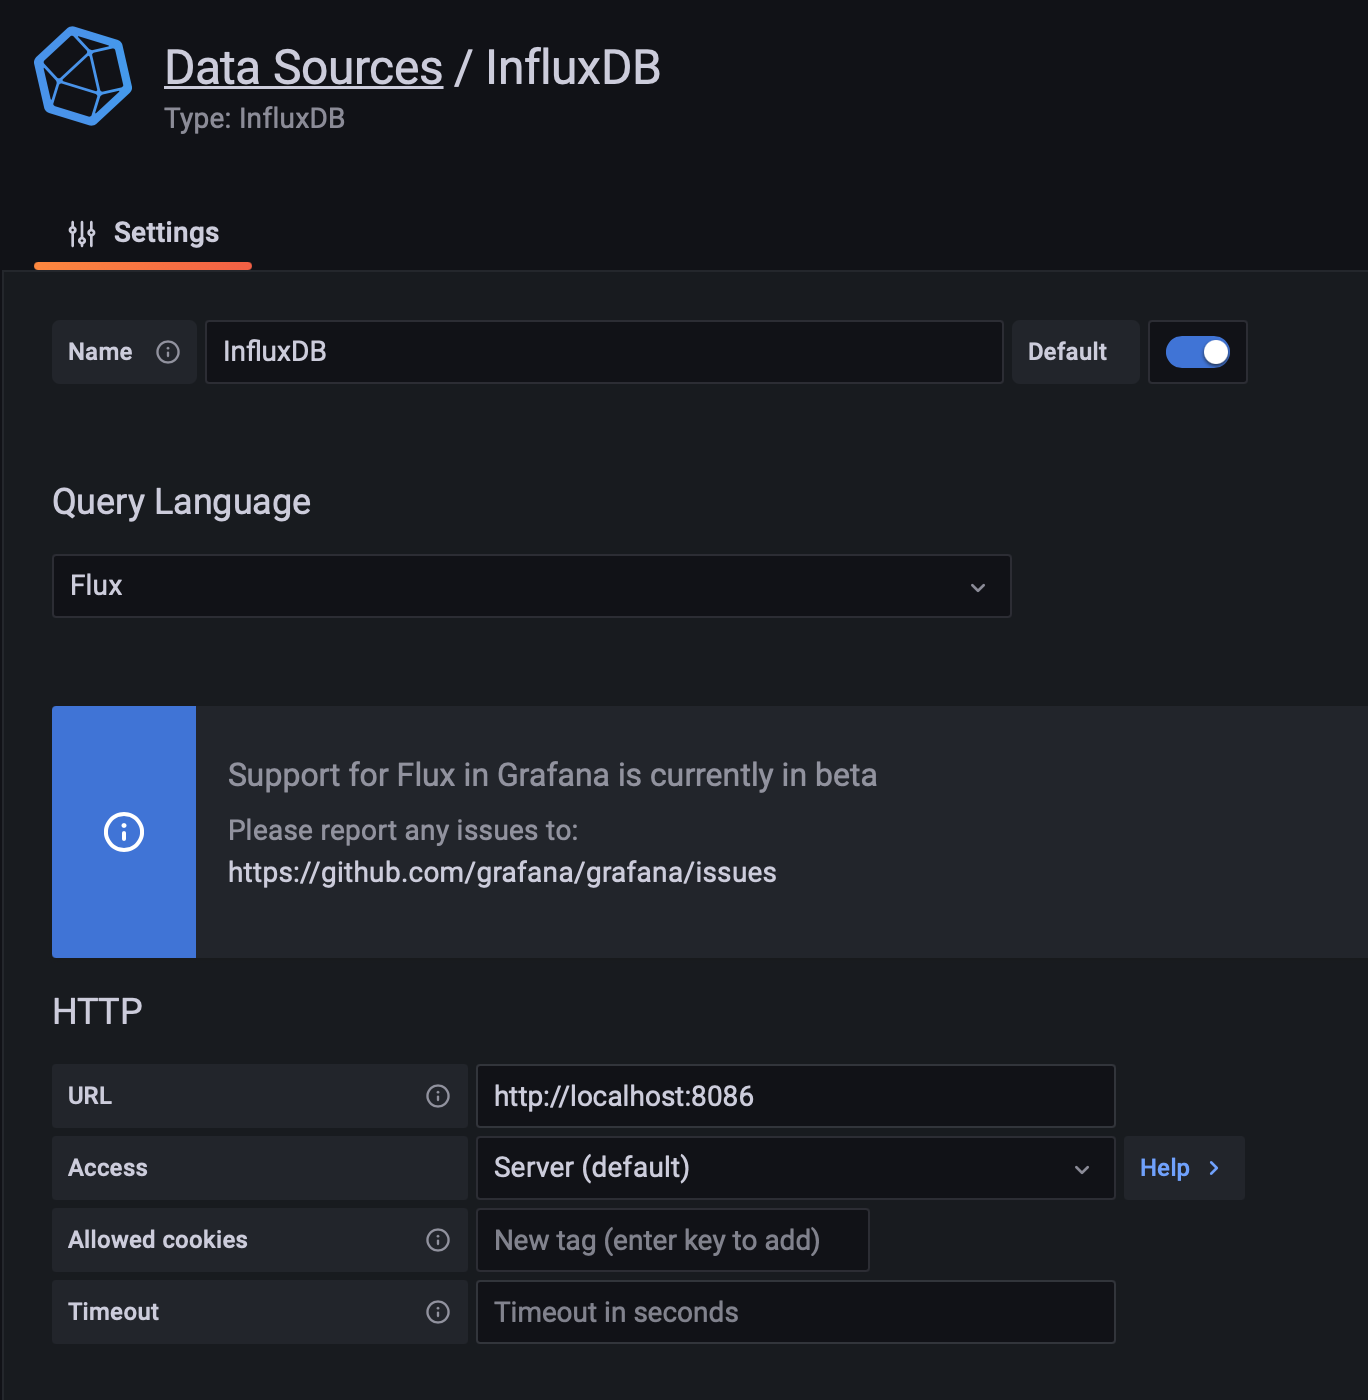The image size is (1368, 1400).
Task: Disable the Default data source toggle
Action: click(1197, 352)
